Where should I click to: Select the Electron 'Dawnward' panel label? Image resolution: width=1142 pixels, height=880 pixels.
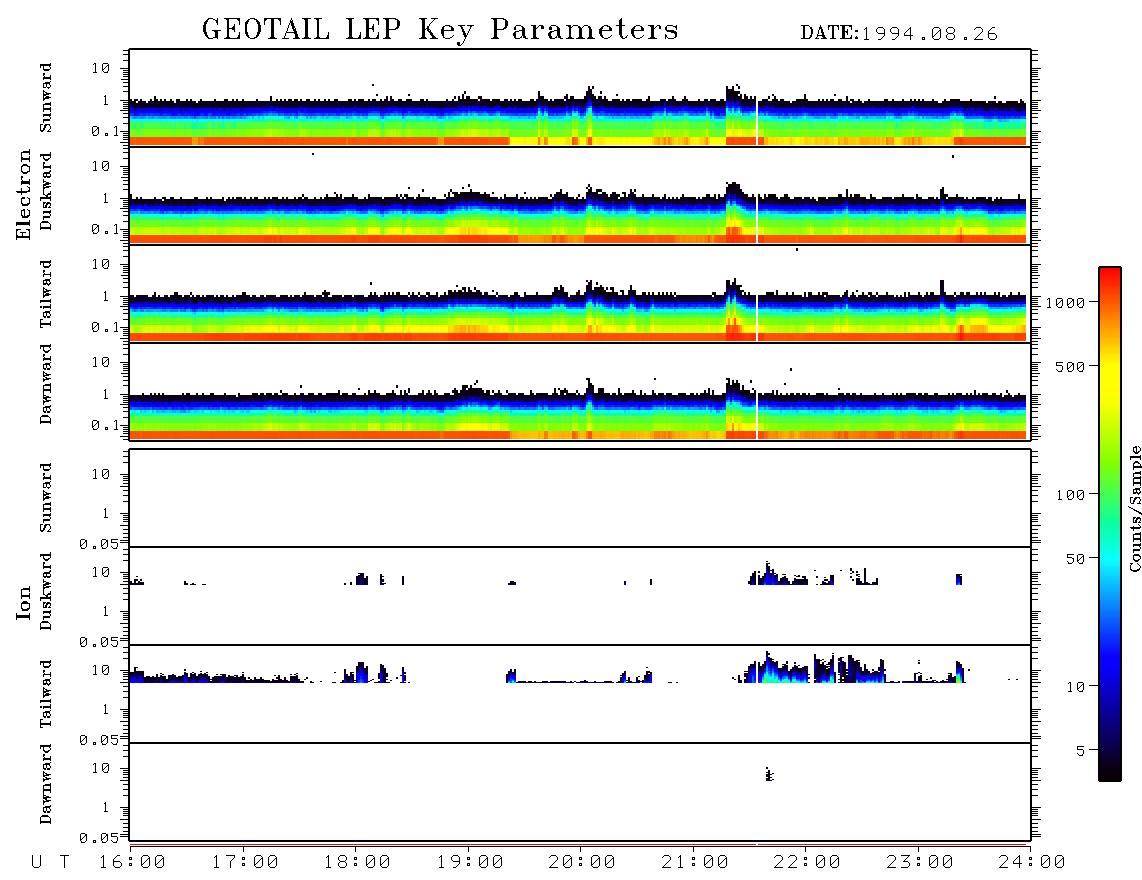click(46, 385)
